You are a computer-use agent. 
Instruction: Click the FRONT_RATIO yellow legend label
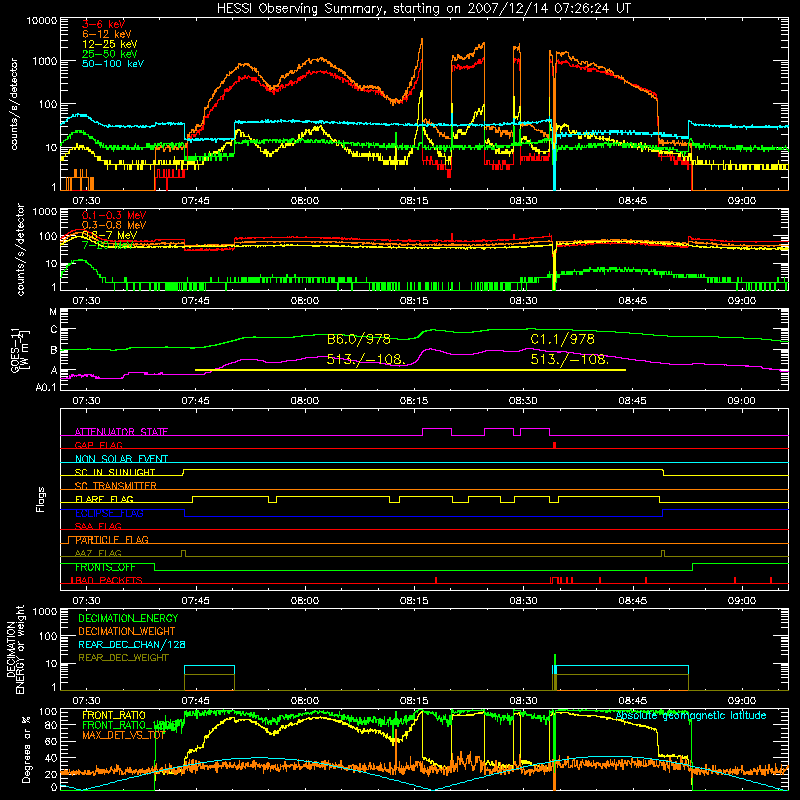pos(114,715)
